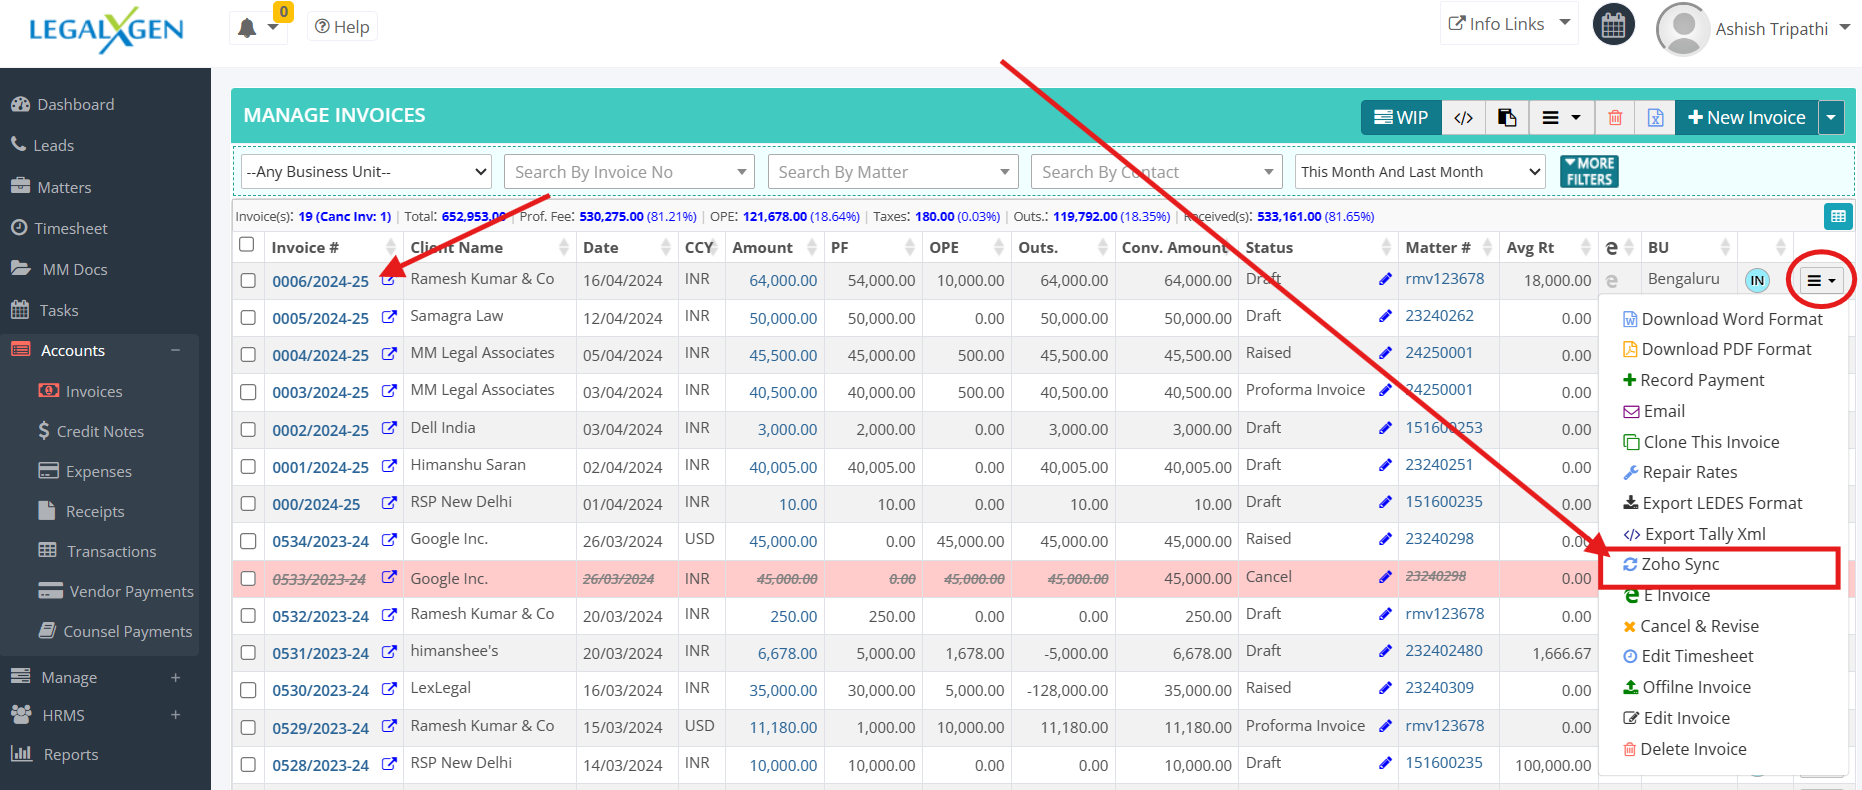Select Zoho Sync from the menu
Screen dimensions: 1862x790
pos(1680,565)
